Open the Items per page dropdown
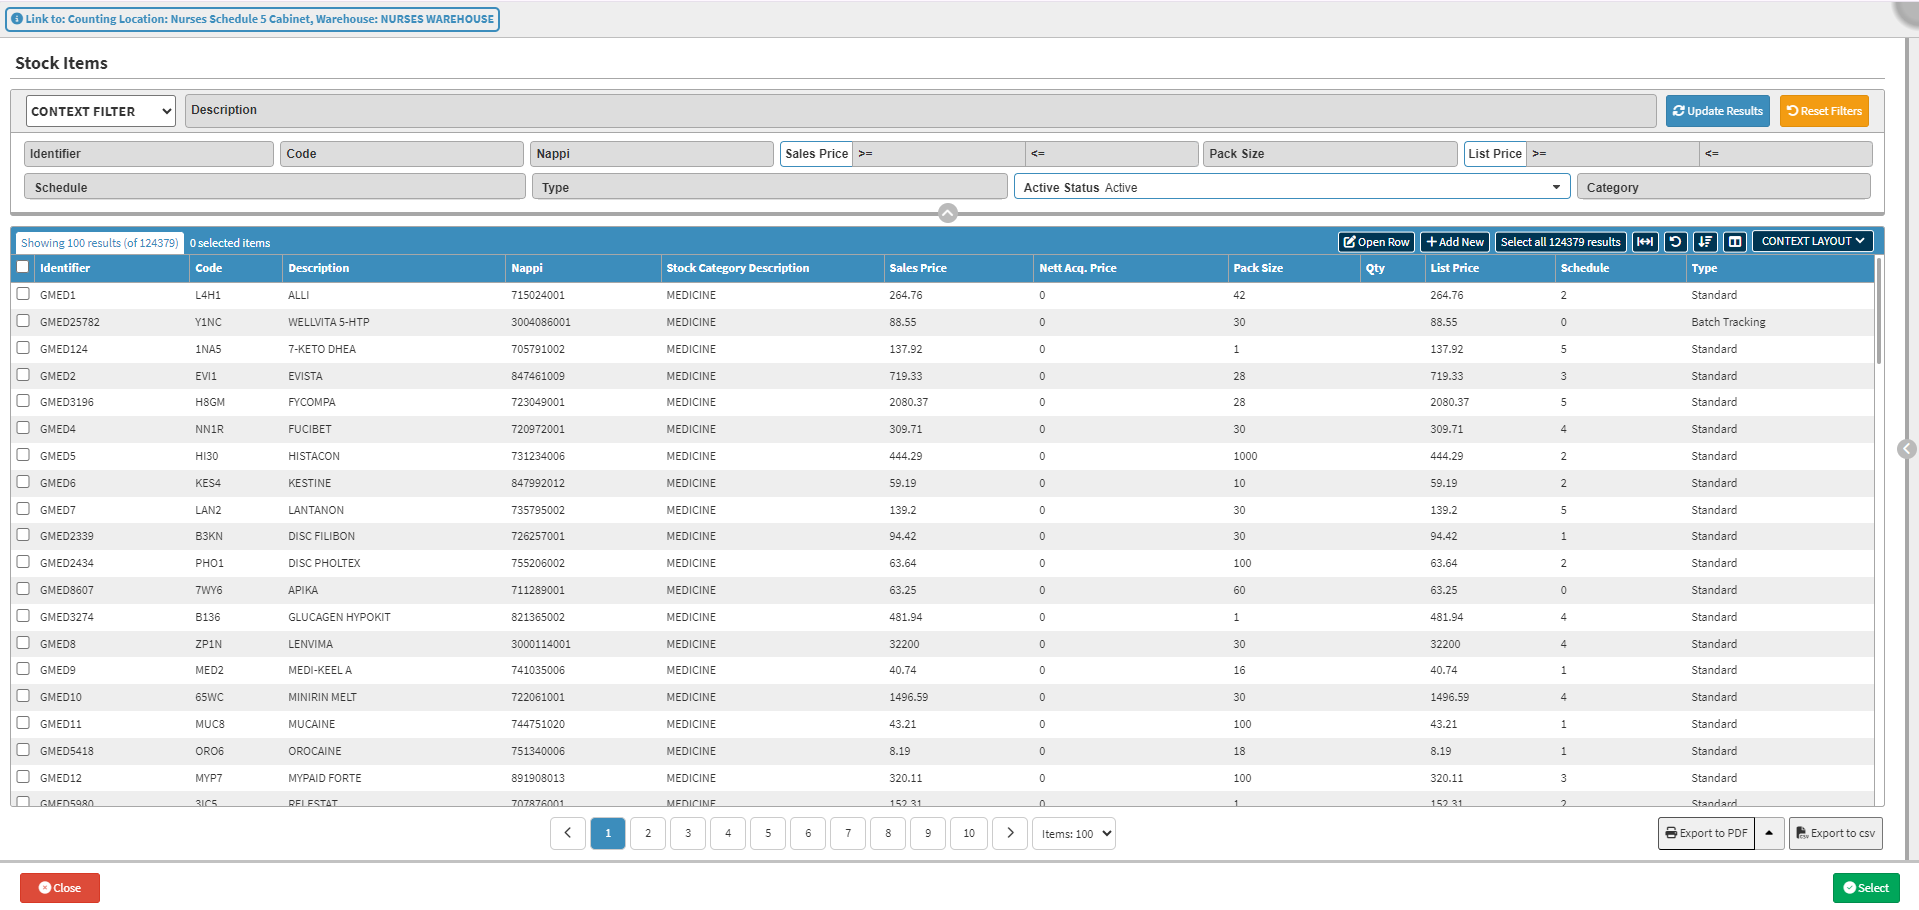The image size is (1919, 910). tap(1073, 833)
